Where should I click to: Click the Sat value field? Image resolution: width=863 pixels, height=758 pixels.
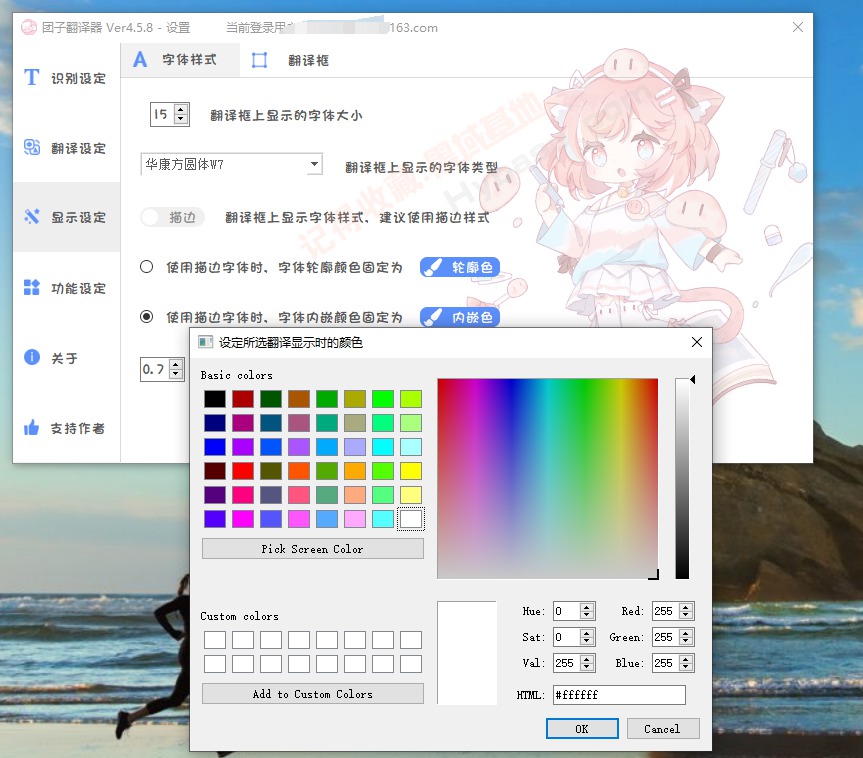coord(566,637)
